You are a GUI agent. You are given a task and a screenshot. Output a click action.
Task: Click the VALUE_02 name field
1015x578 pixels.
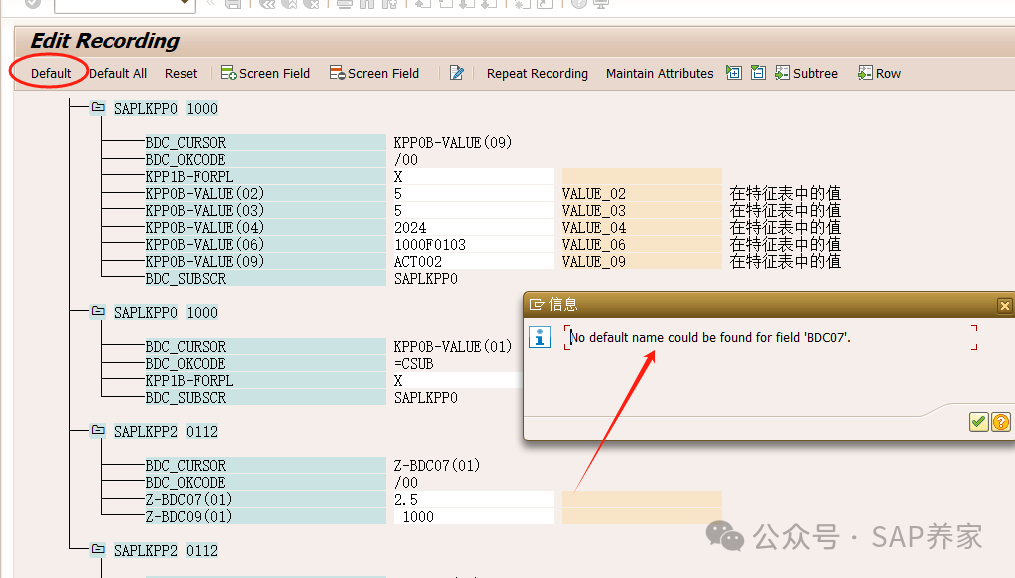point(641,194)
